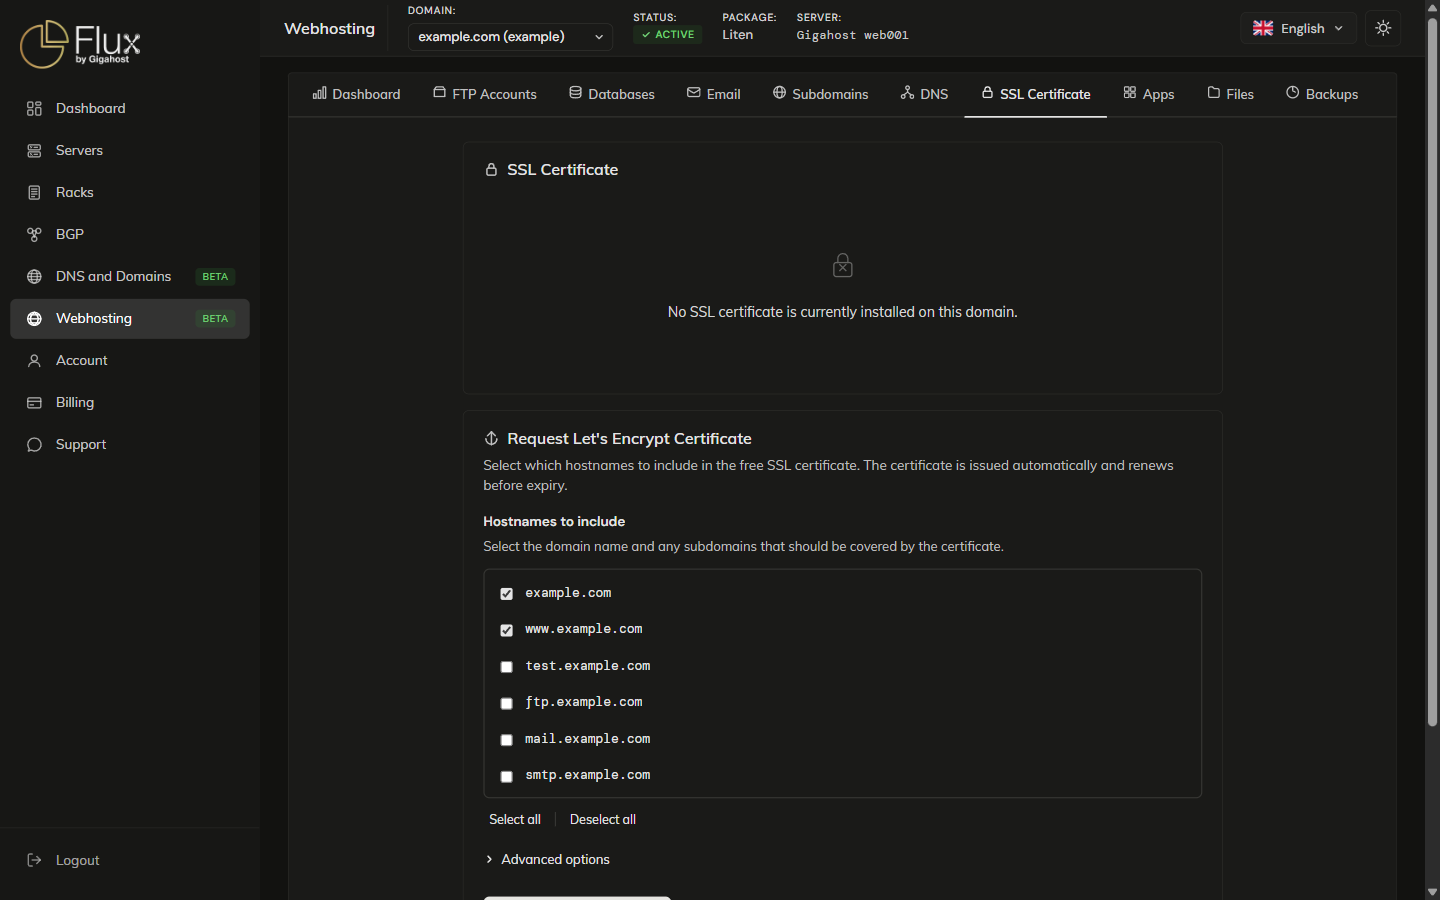Viewport: 1440px width, 900px height.
Task: Click the Subdomains globe tab icon
Action: (779, 93)
